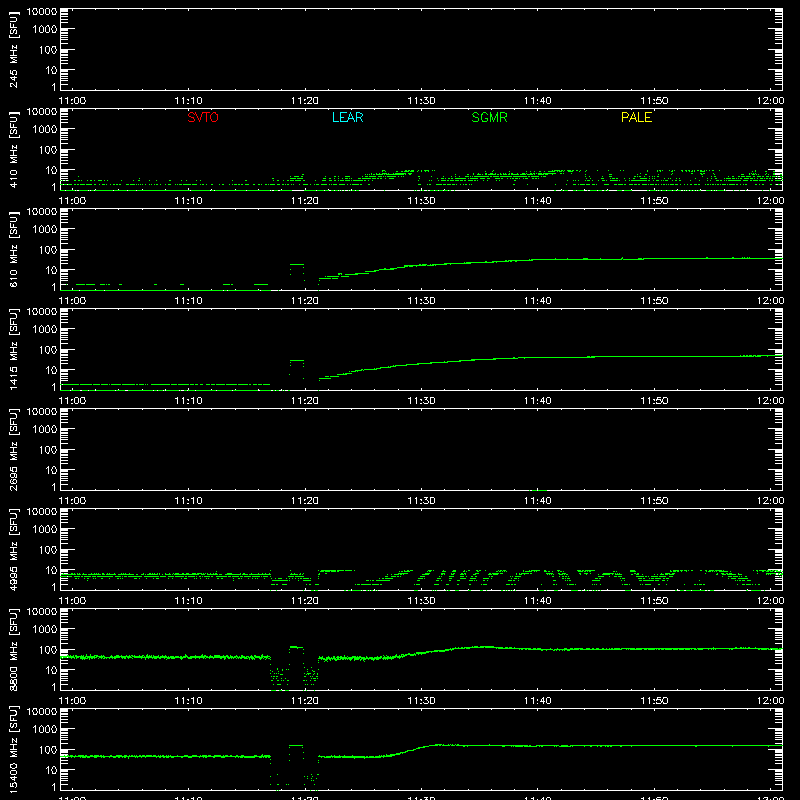Select the 1415 MHz [SFU] axis title
This screenshot has height=800, width=800.
14,350
